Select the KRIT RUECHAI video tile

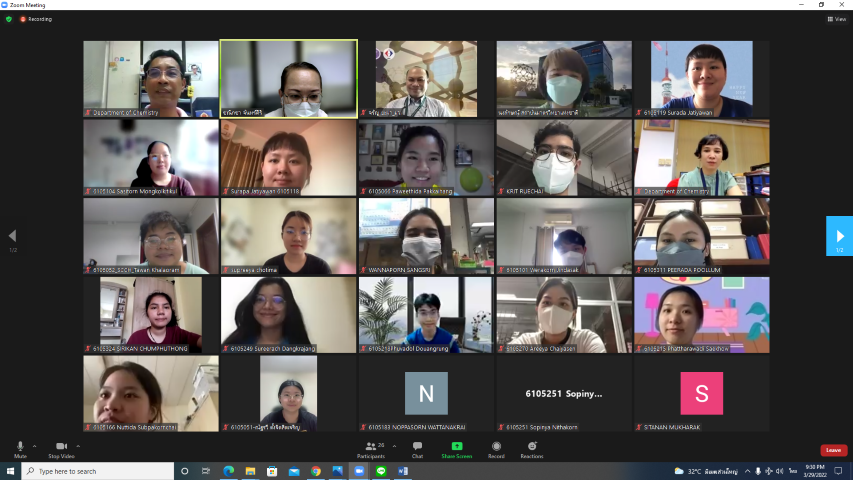click(564, 157)
